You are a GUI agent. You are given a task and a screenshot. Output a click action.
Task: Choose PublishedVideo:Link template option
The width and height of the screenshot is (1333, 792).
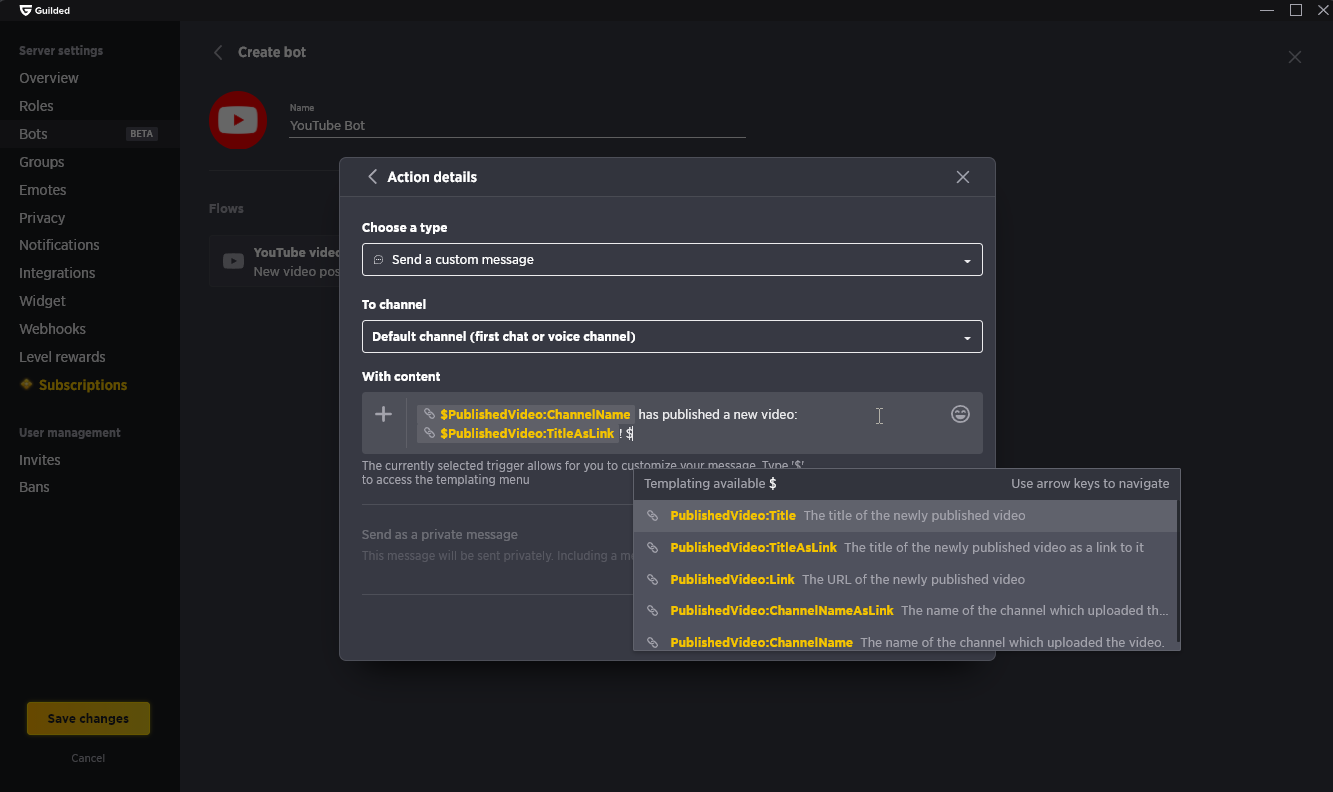[x=906, y=580]
